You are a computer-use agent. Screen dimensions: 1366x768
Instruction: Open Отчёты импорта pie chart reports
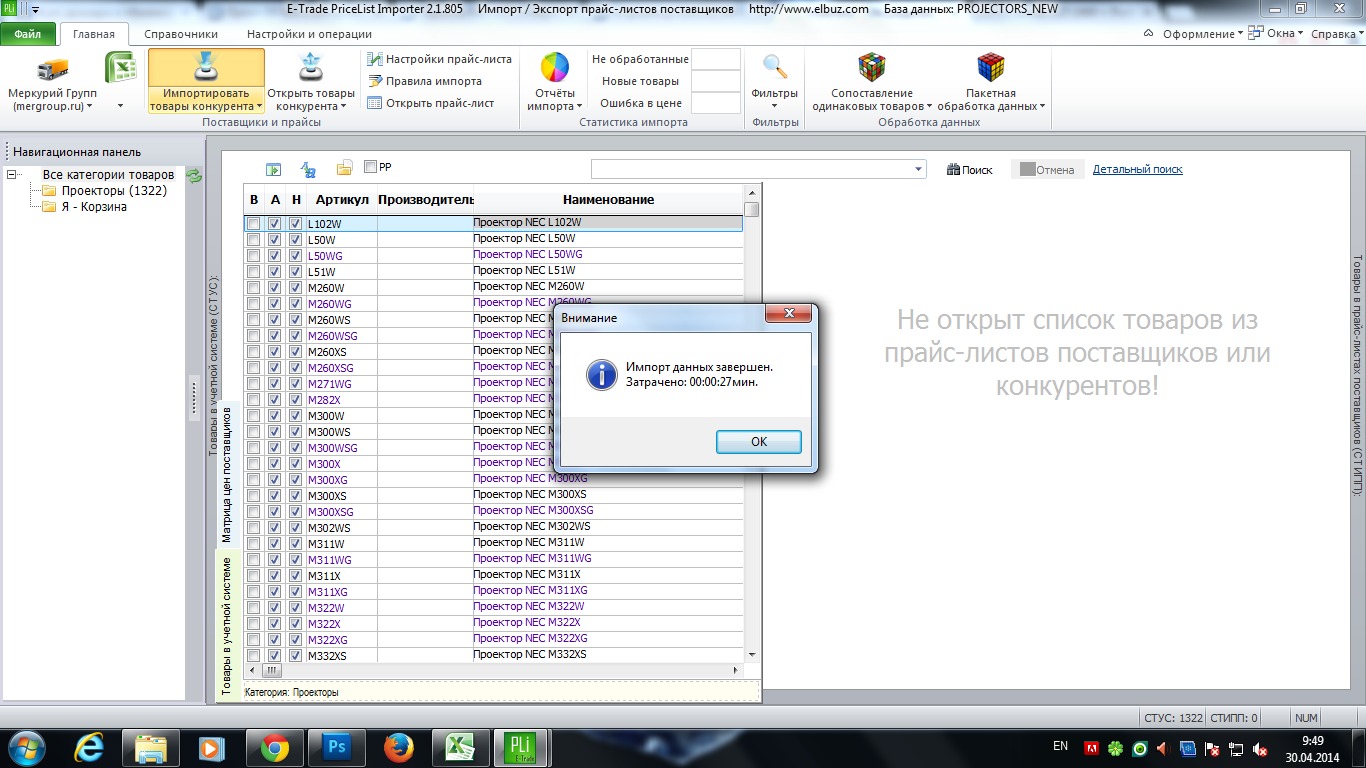554,81
